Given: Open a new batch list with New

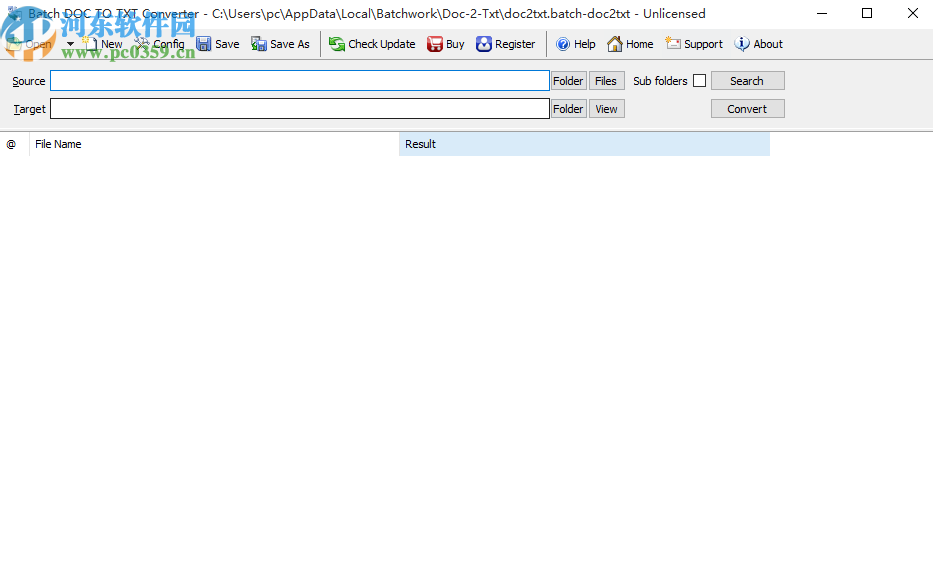Looking at the screenshot, I should click(x=103, y=44).
